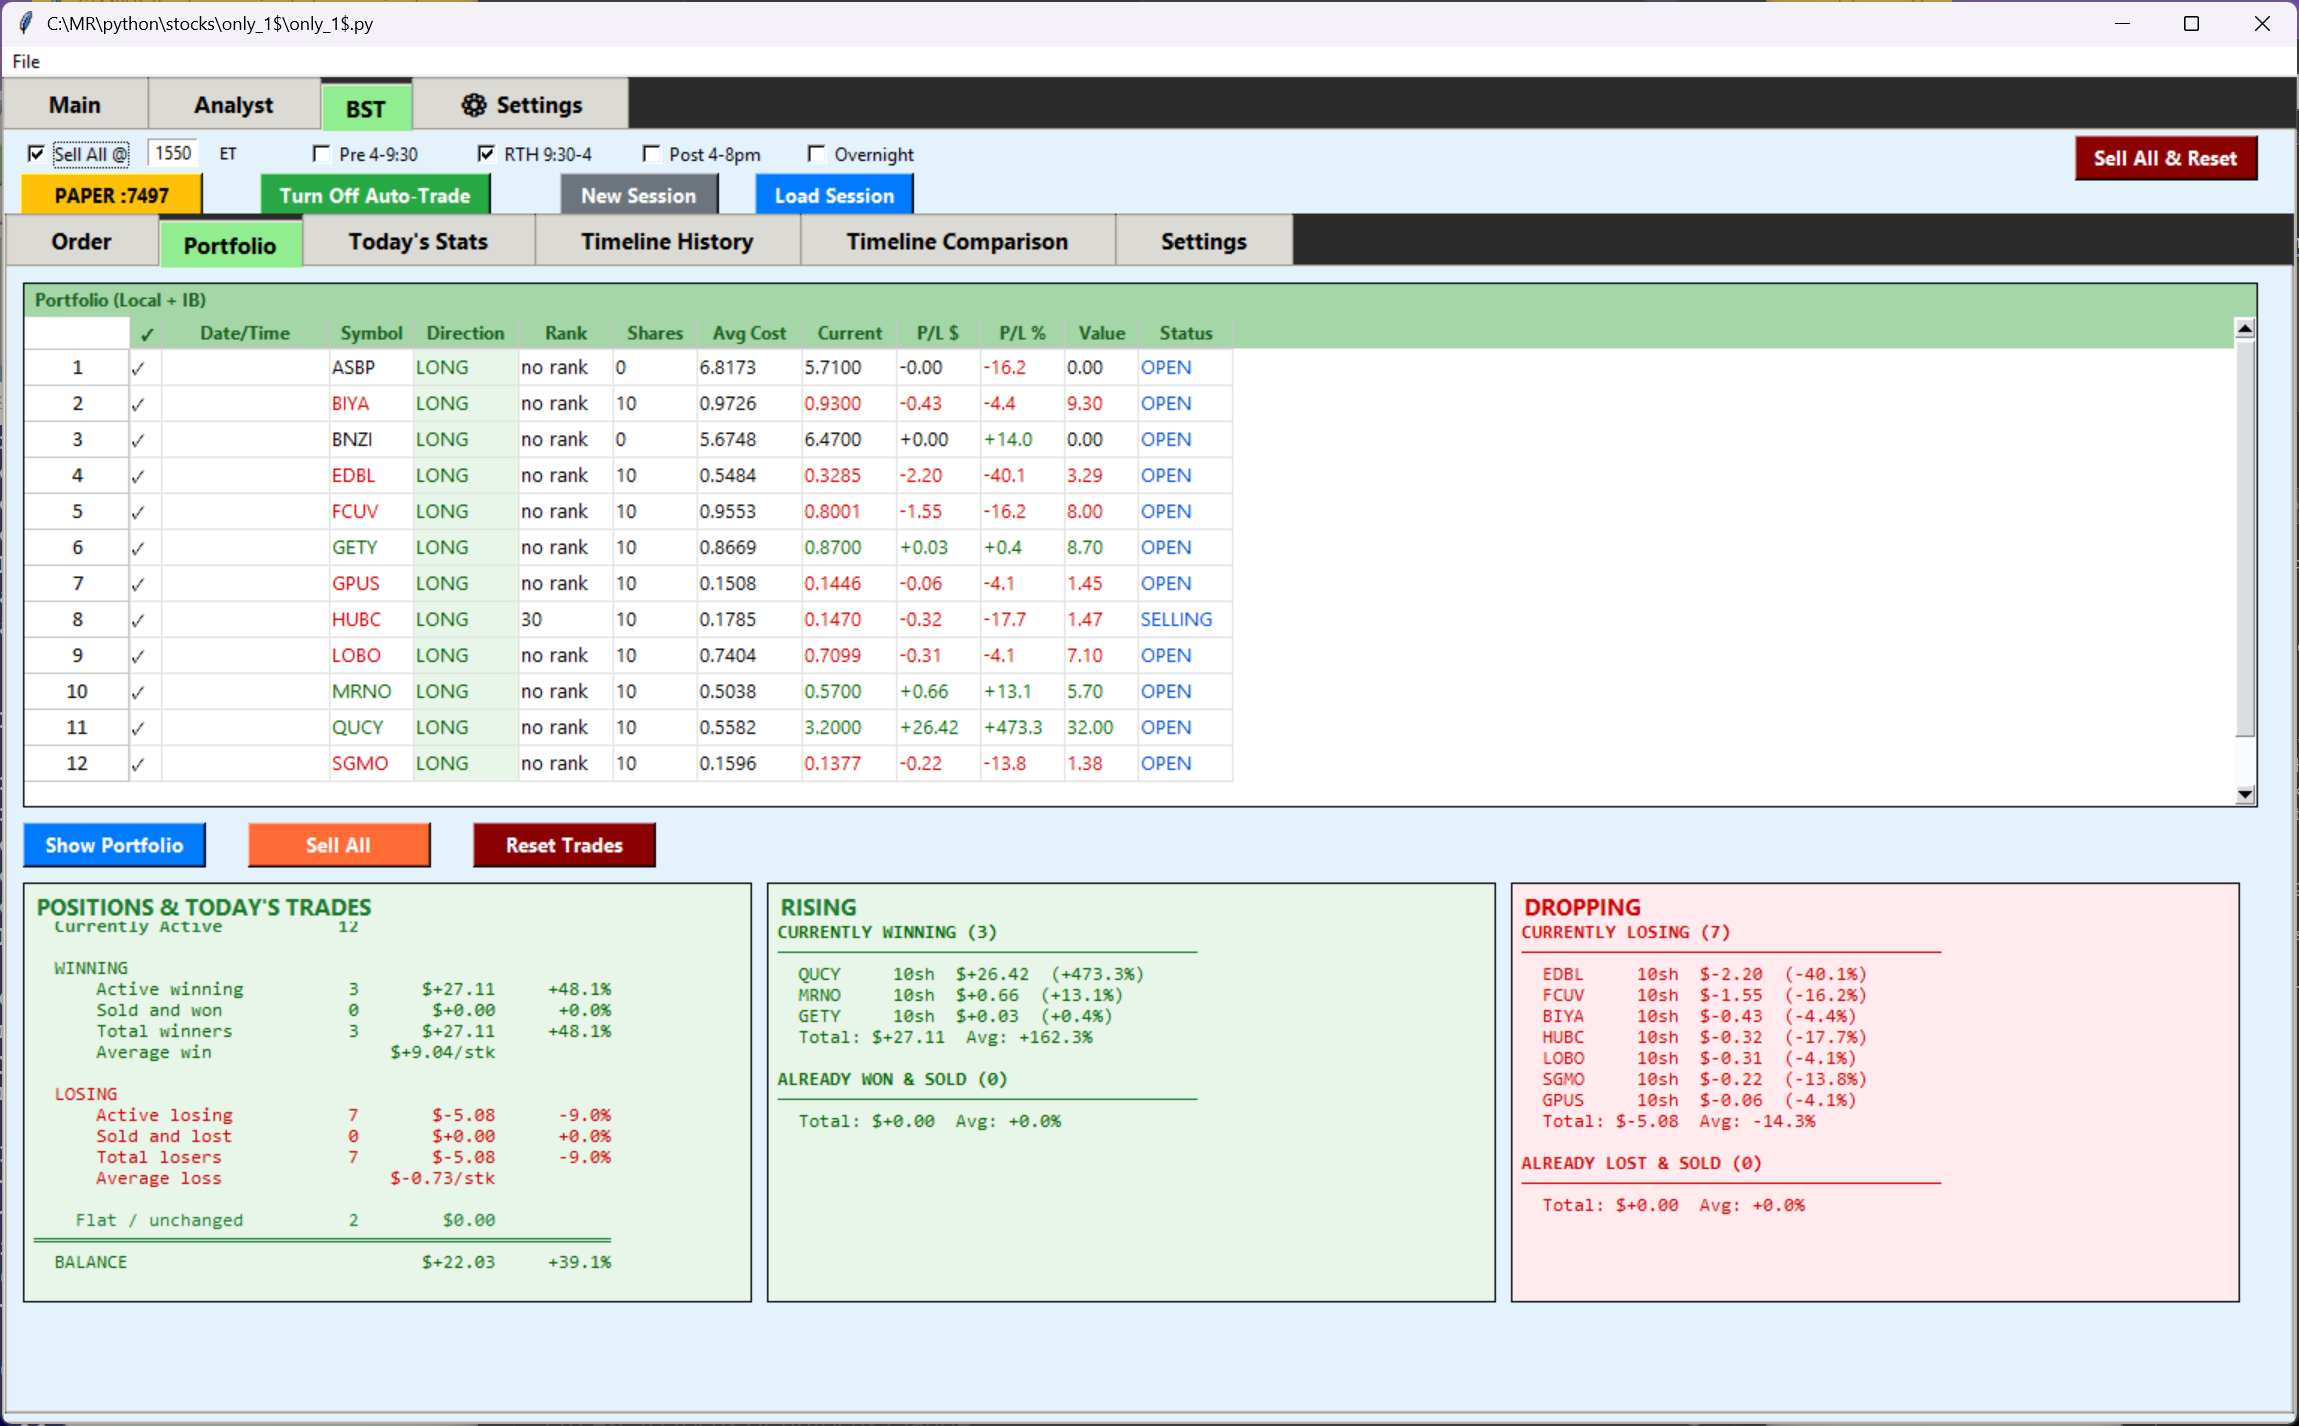This screenshot has width=2299, height=1426.
Task: Click the CURRENTLY WINNING (3) heading
Action: point(887,932)
